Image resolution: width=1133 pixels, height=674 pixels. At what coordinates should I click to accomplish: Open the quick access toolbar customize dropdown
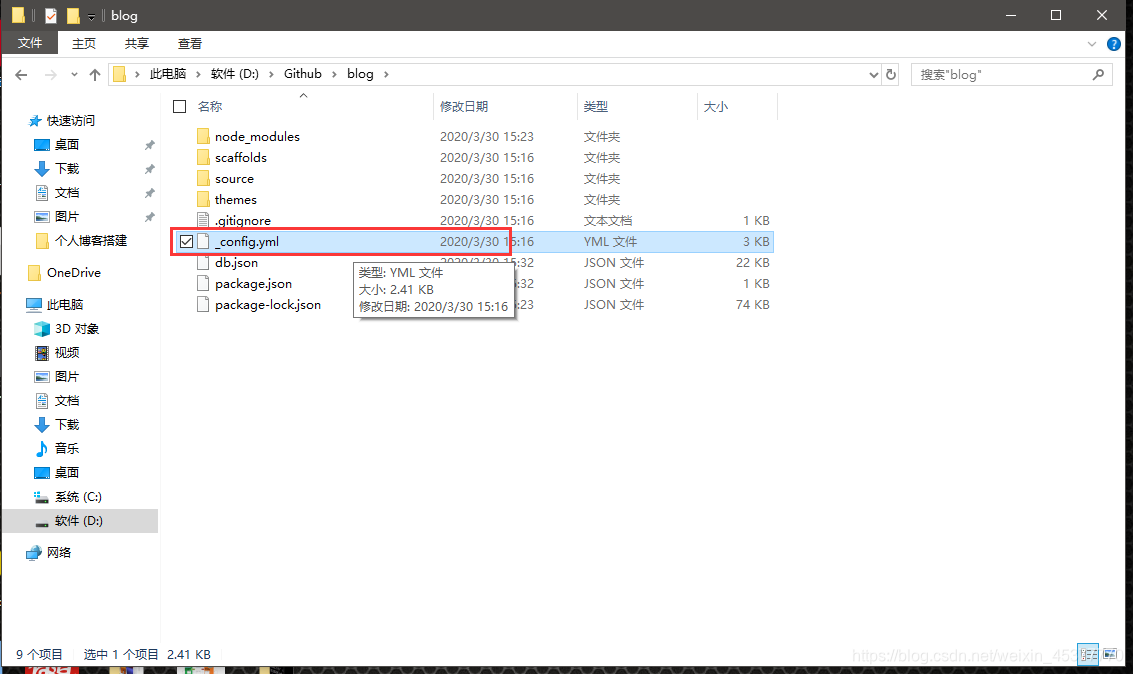(x=91, y=17)
